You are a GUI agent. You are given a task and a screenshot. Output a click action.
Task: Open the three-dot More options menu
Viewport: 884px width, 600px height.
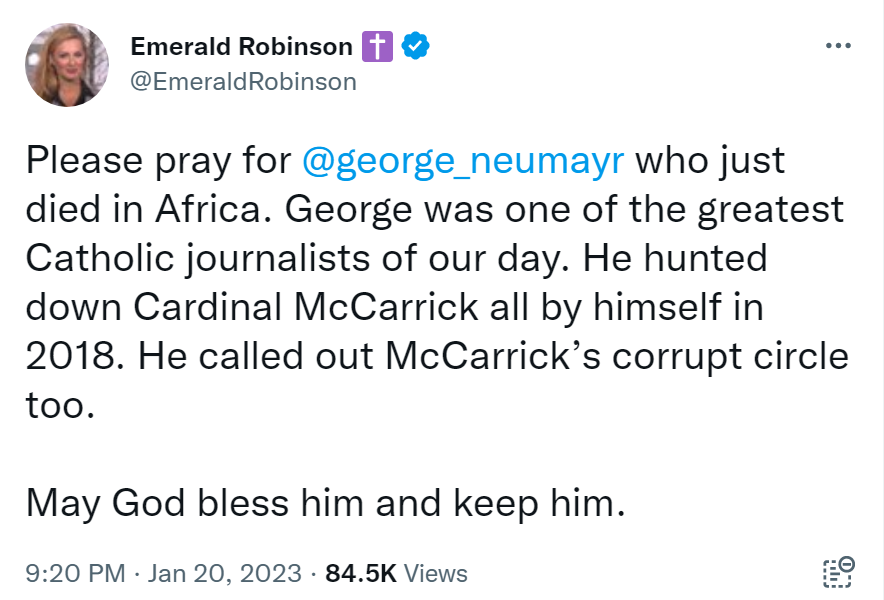(x=838, y=46)
